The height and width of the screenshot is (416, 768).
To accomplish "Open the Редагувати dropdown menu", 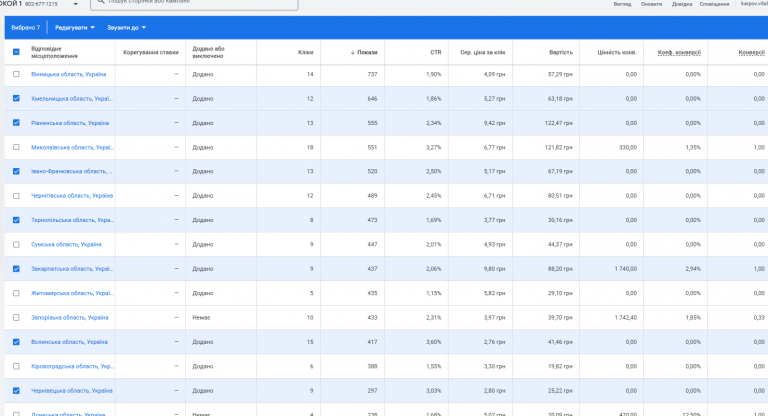I will point(75,28).
